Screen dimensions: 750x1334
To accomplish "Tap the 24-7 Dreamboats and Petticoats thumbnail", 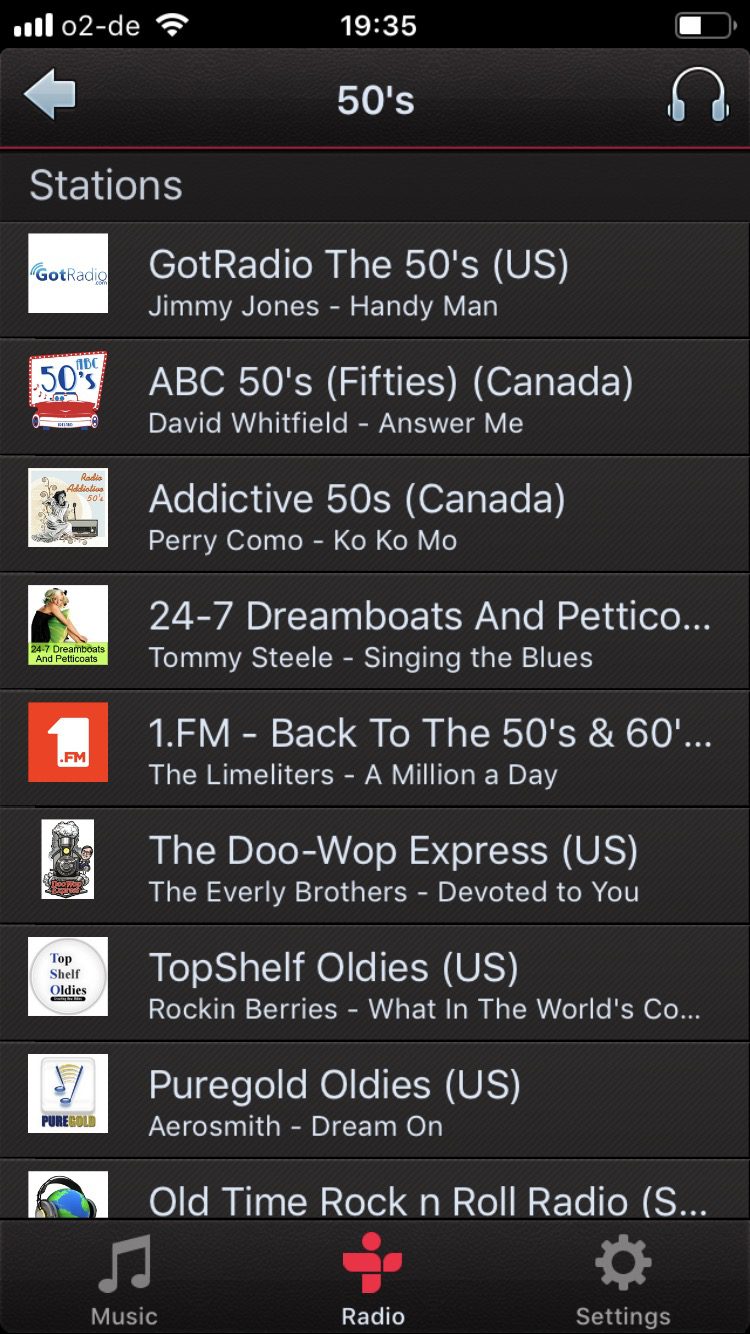I will pyautogui.click(x=68, y=625).
